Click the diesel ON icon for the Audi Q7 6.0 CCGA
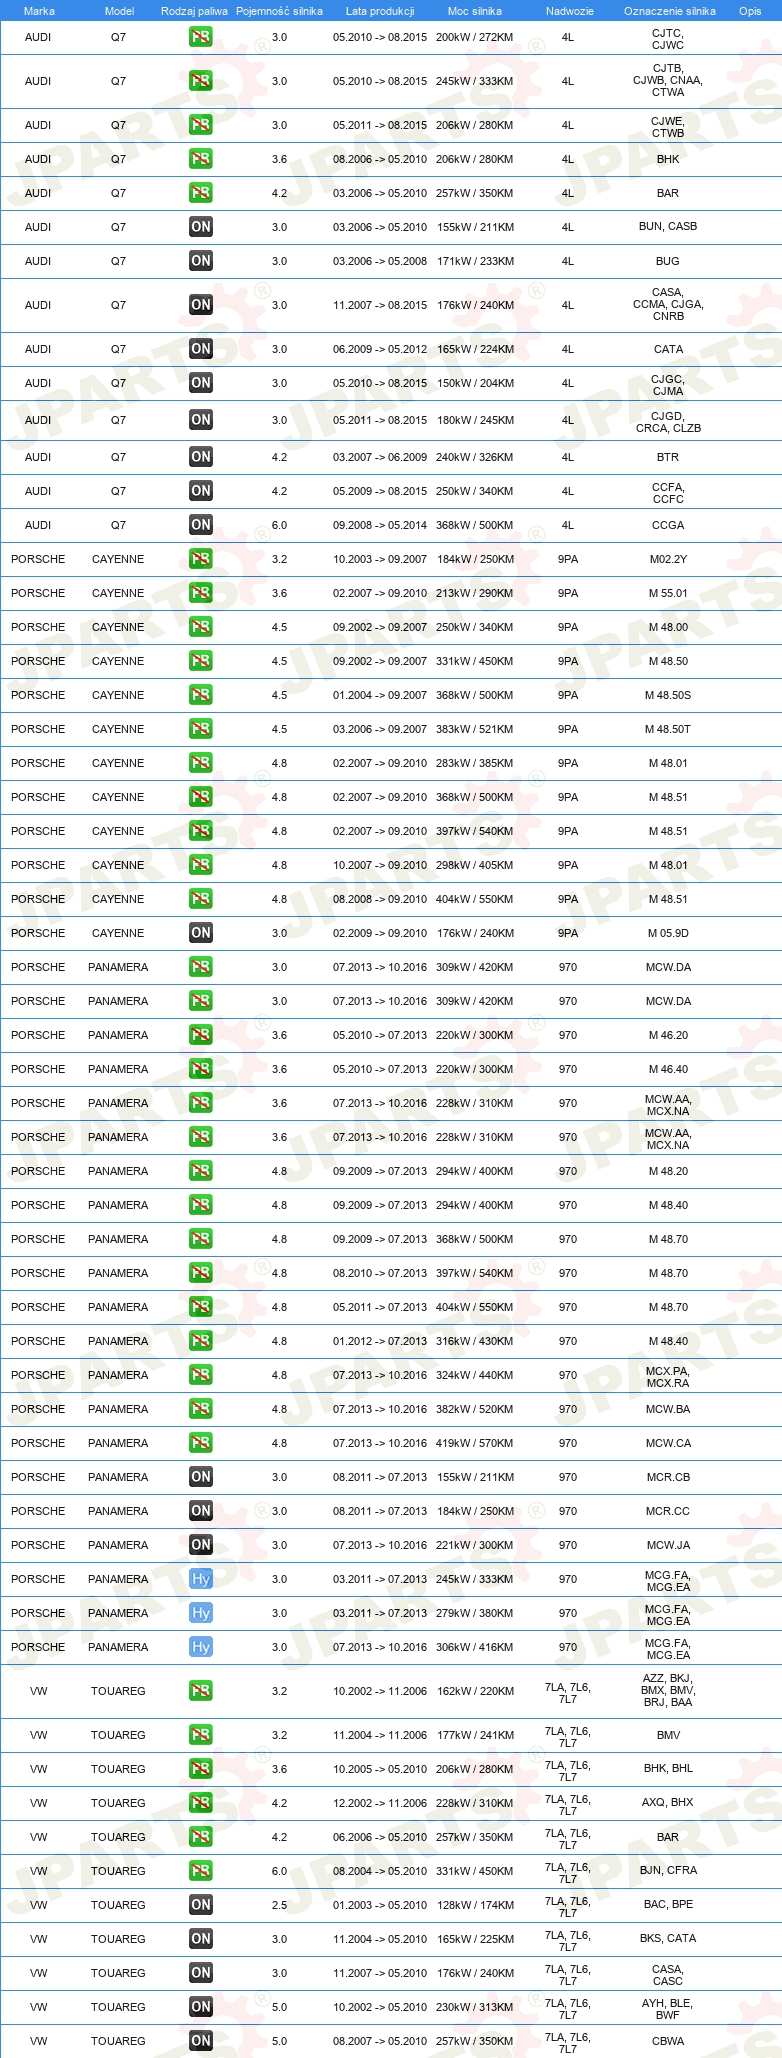 (201, 526)
